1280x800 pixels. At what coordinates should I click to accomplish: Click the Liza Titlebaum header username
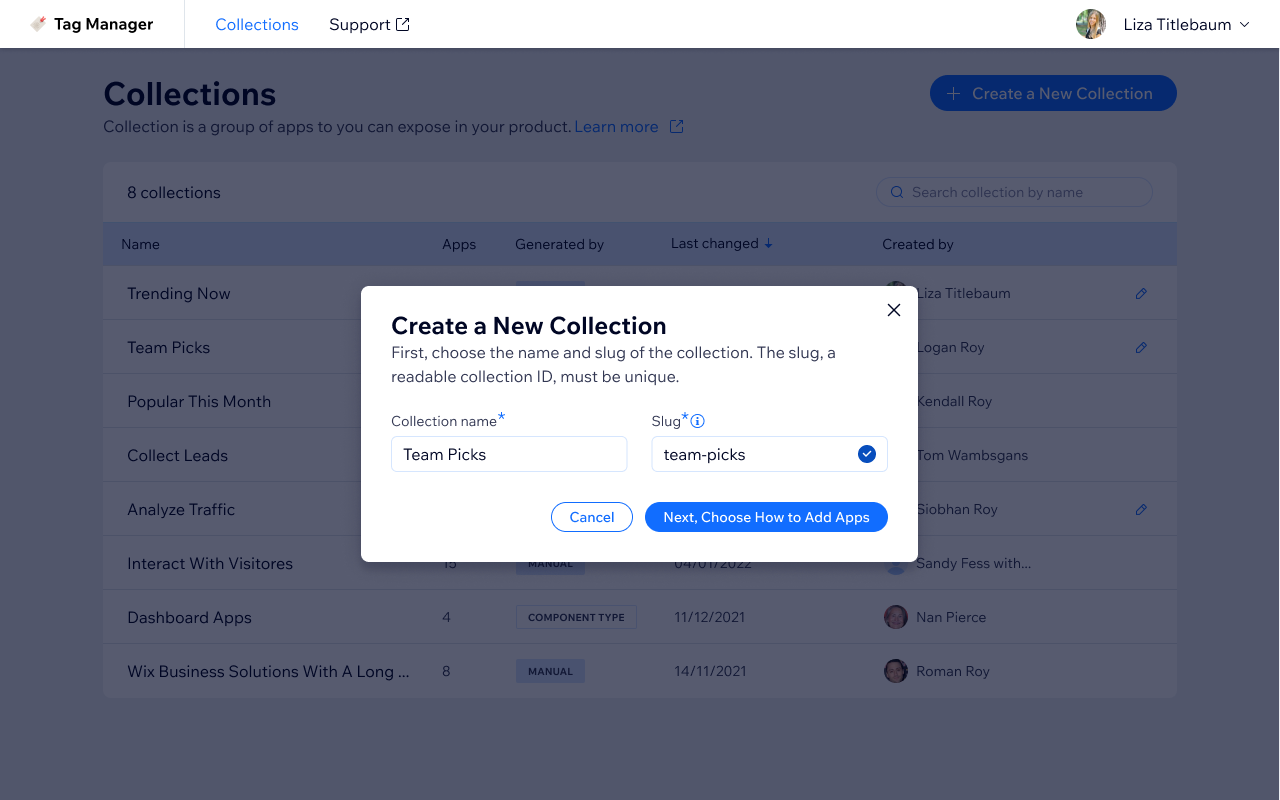click(1177, 24)
